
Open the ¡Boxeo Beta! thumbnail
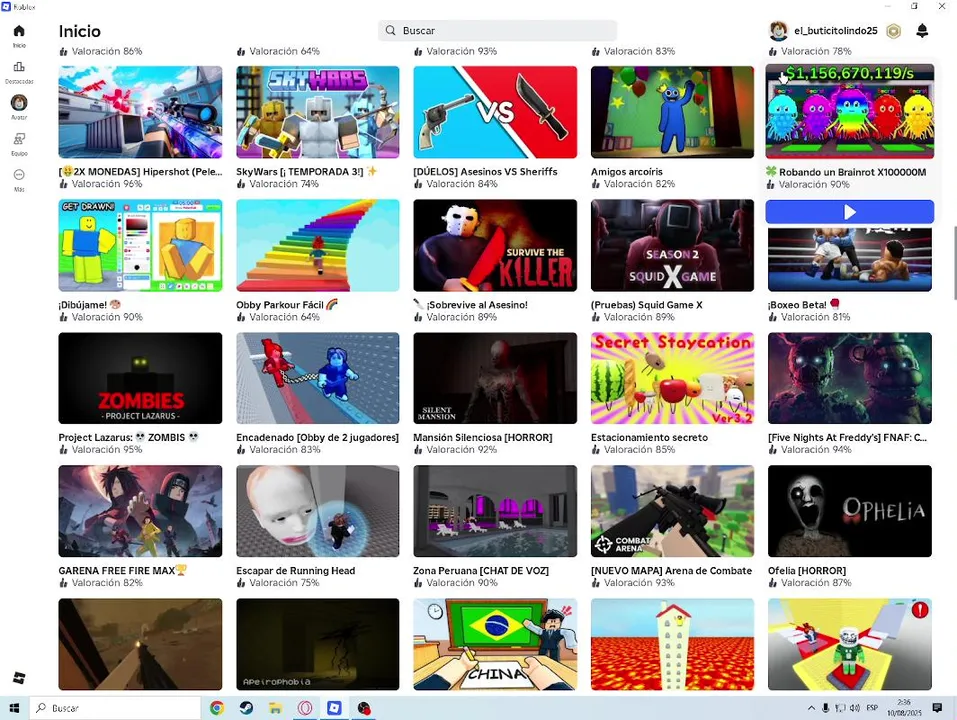850,259
